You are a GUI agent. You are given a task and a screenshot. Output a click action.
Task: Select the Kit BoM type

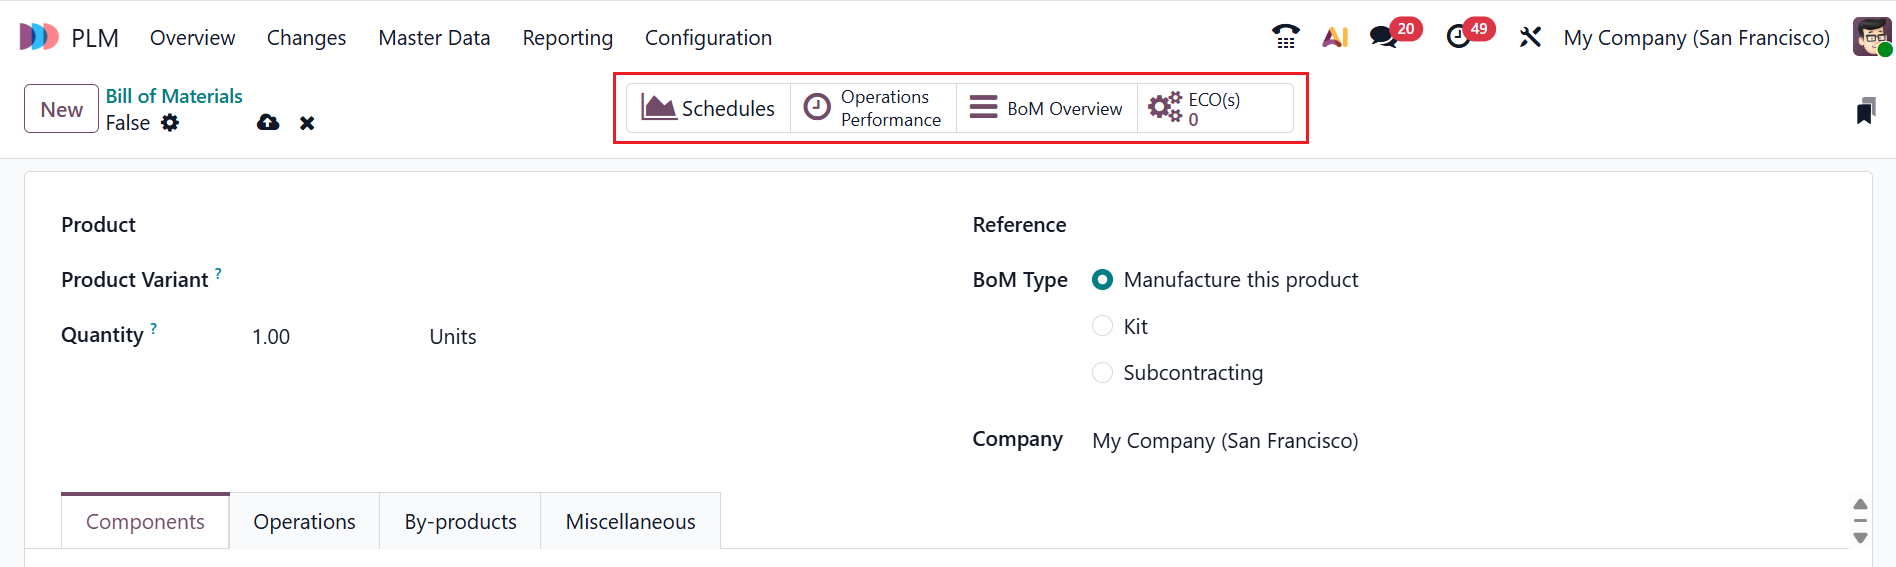pyautogui.click(x=1102, y=326)
